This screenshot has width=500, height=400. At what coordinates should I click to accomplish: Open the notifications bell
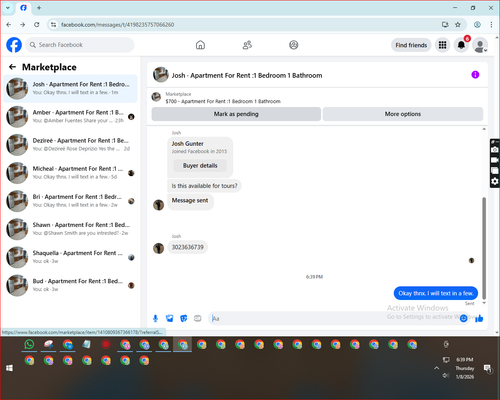click(461, 45)
